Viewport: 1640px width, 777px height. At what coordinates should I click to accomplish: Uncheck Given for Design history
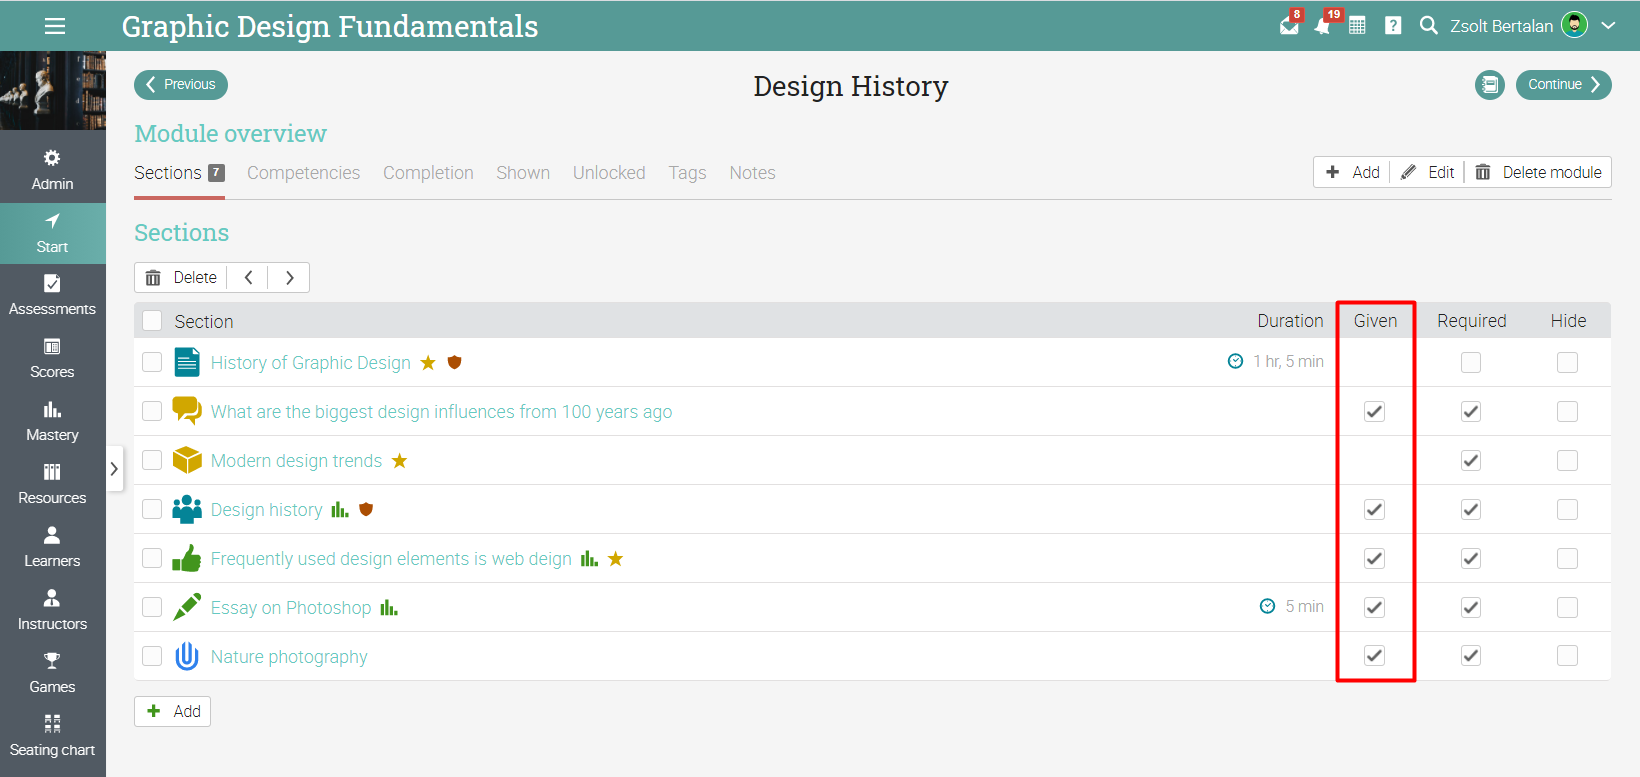tap(1375, 509)
